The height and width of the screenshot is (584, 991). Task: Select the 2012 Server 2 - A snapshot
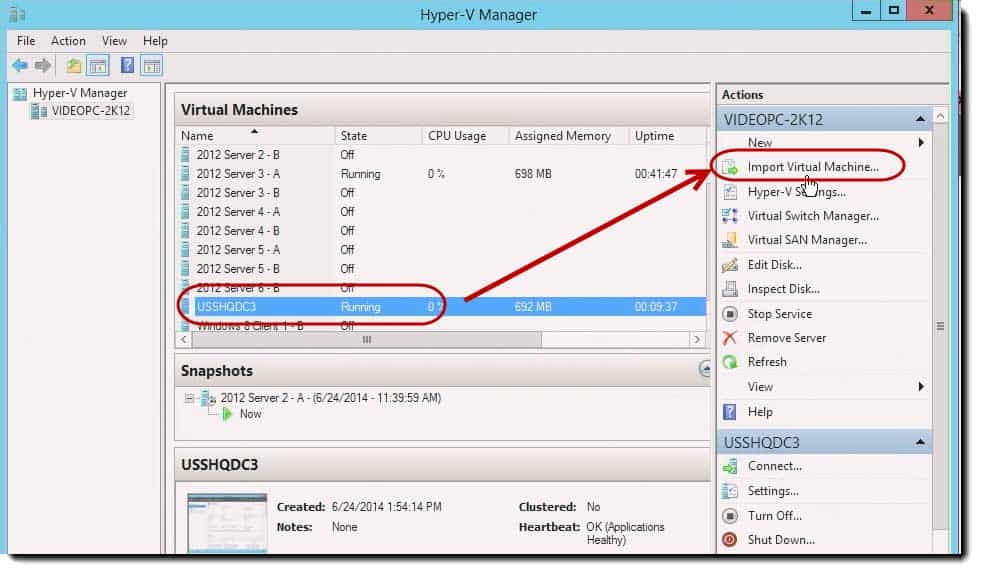331,398
